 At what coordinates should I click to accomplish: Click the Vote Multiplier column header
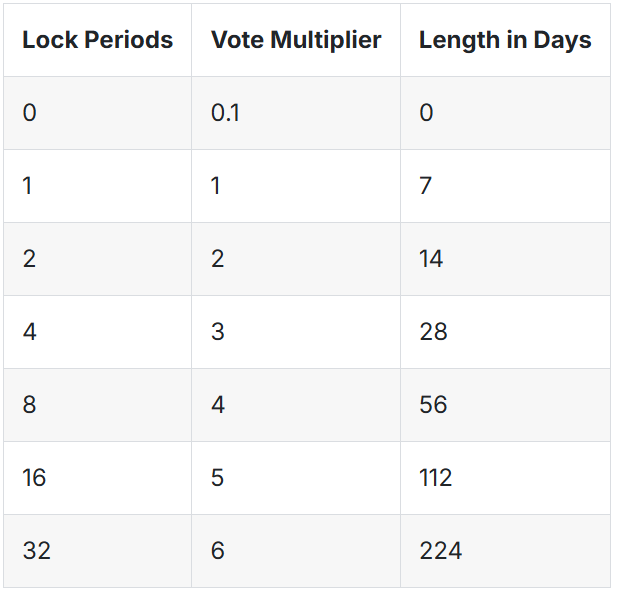(x=296, y=40)
